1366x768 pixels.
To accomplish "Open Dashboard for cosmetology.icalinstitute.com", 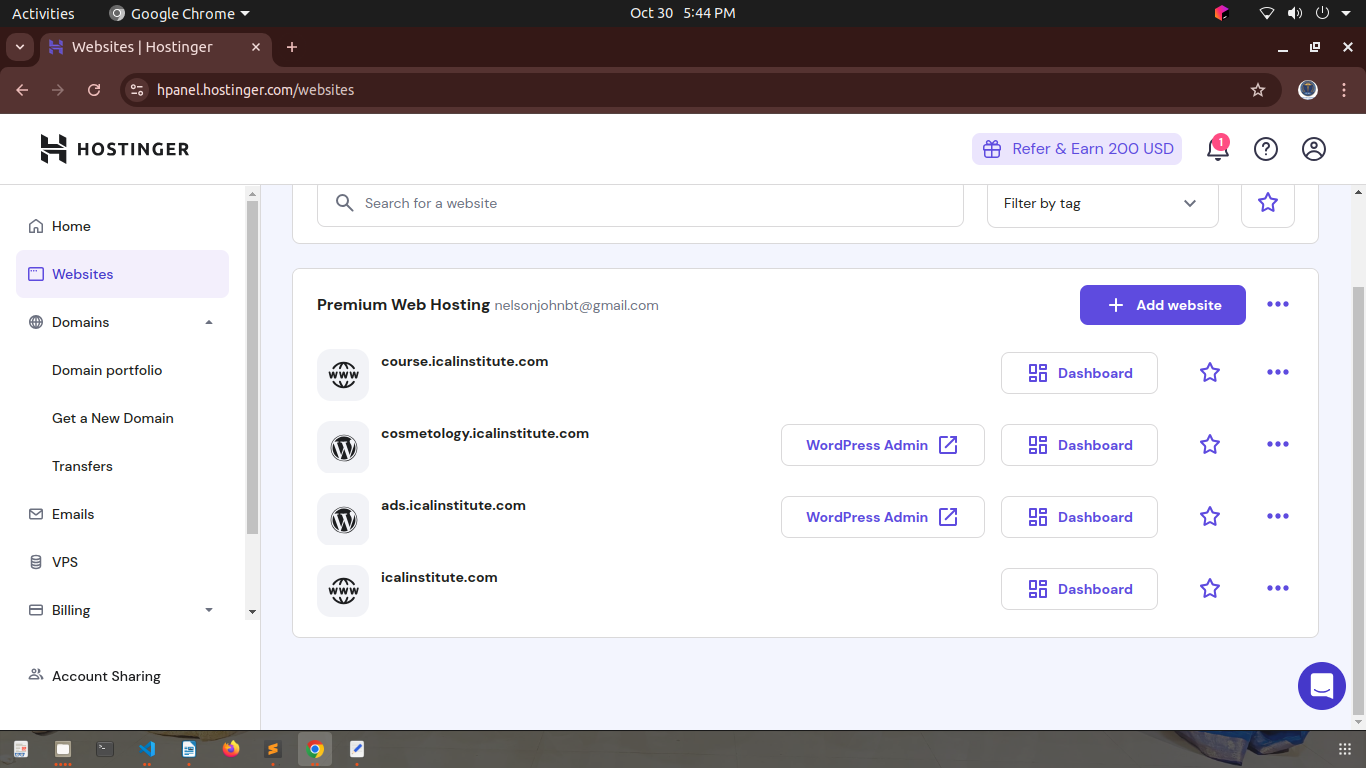I will (x=1079, y=445).
